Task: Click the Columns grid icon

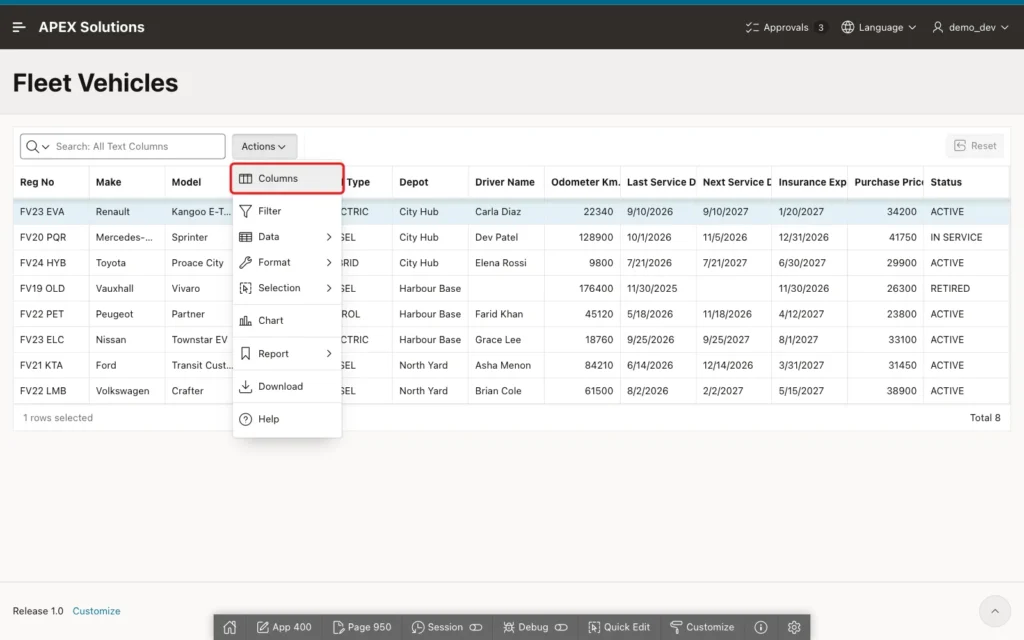Action: click(246, 178)
